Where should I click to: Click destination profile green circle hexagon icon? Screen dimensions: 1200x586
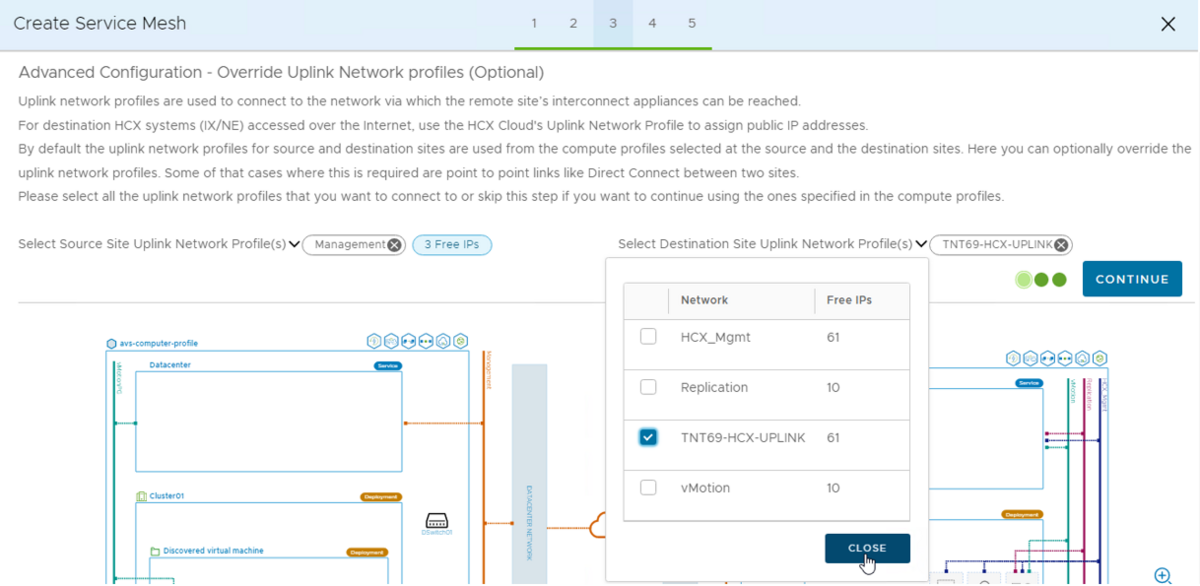(1100, 358)
